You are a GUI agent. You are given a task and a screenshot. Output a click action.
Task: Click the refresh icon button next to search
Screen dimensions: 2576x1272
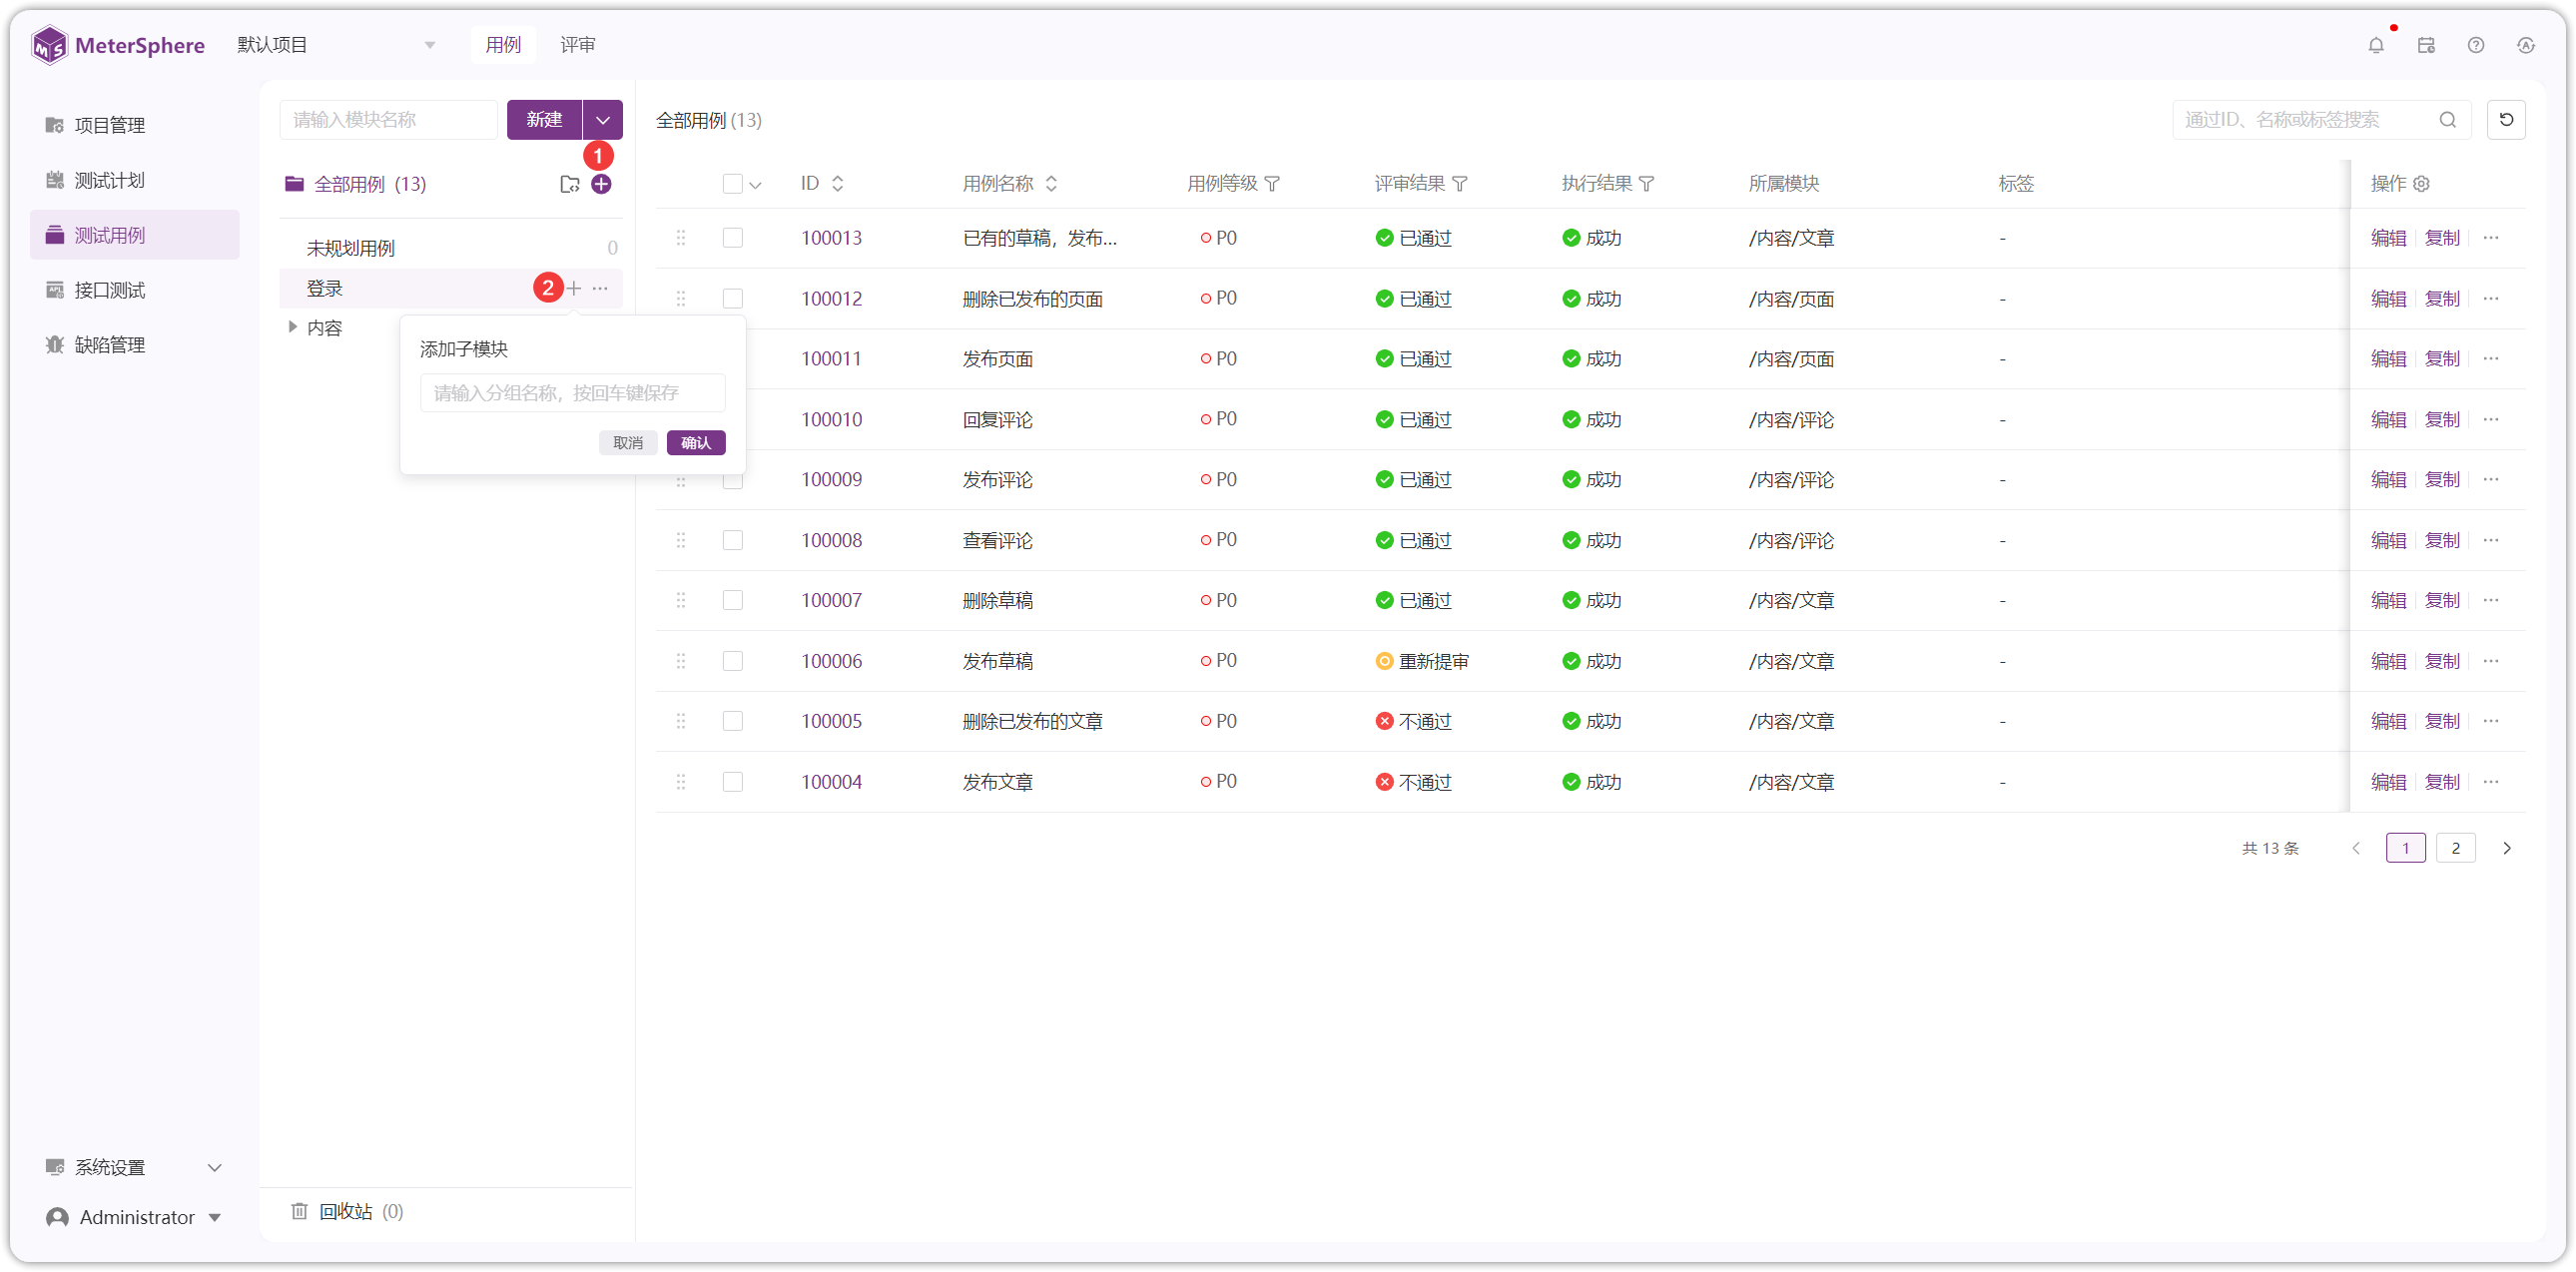pyautogui.click(x=2506, y=120)
